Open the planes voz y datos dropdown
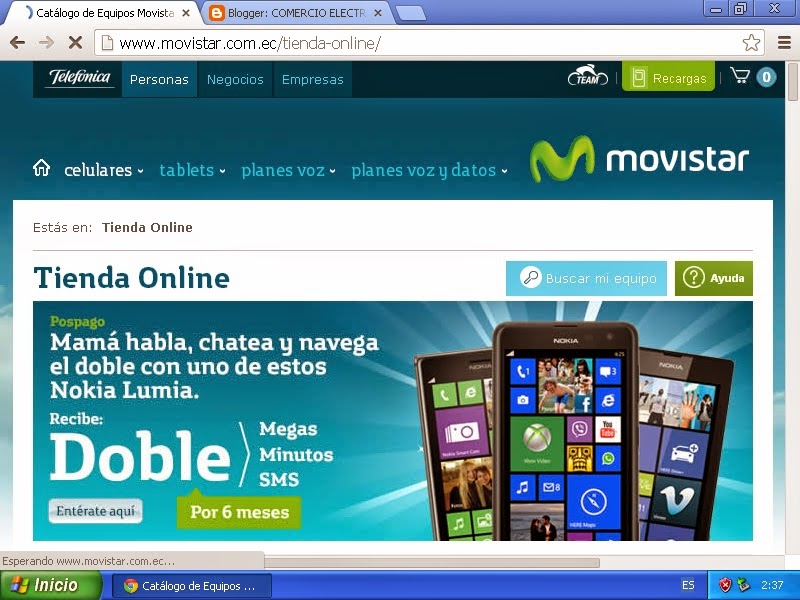800x600 pixels. pyautogui.click(x=430, y=170)
